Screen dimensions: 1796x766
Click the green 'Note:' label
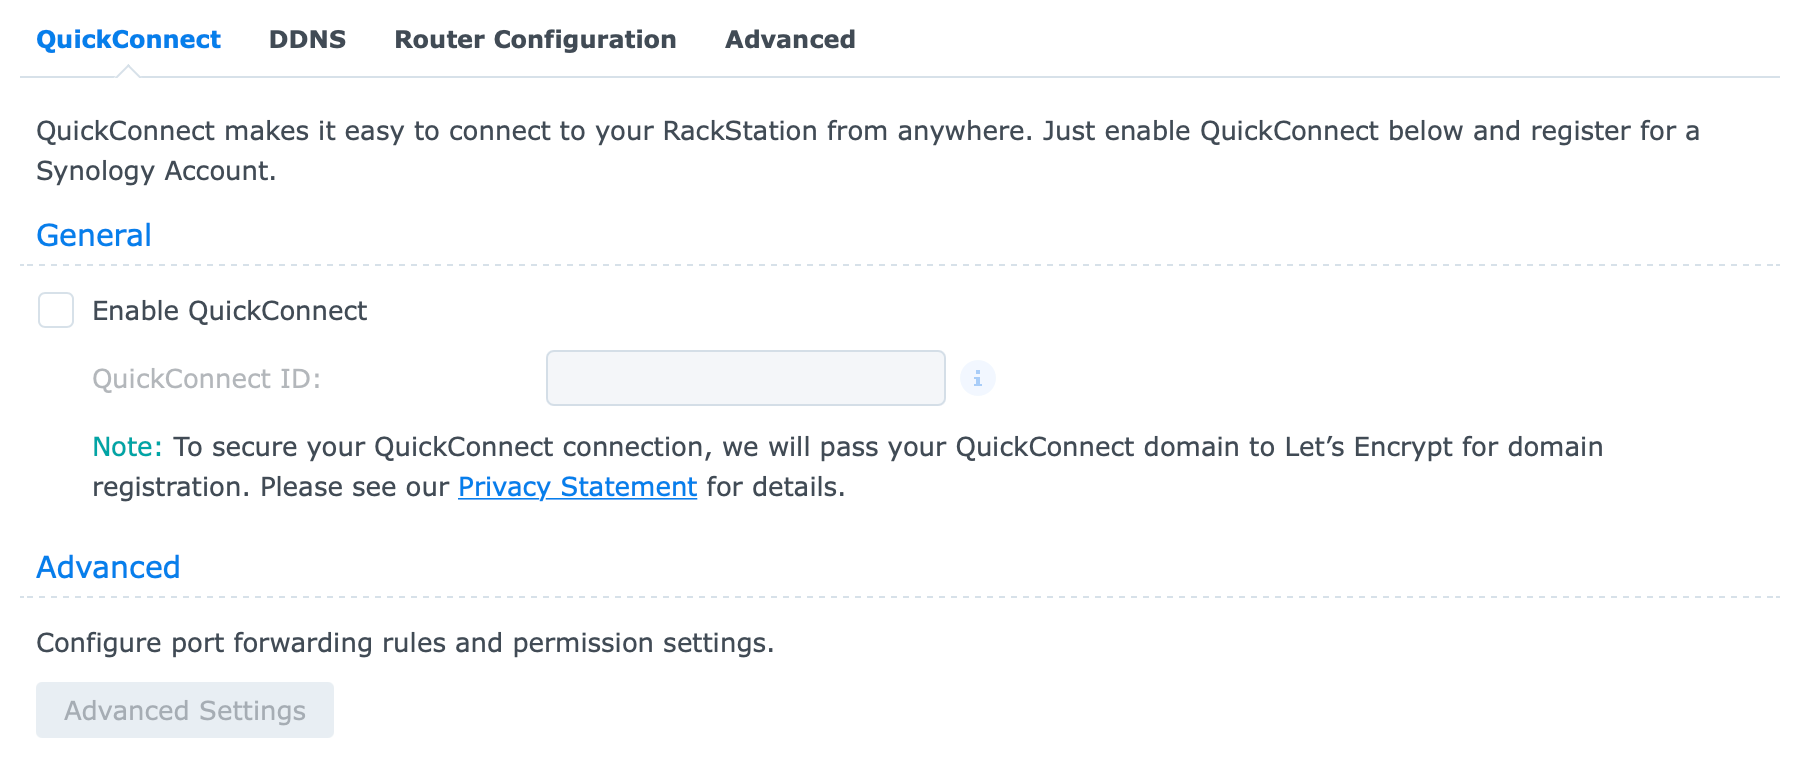coord(127,447)
